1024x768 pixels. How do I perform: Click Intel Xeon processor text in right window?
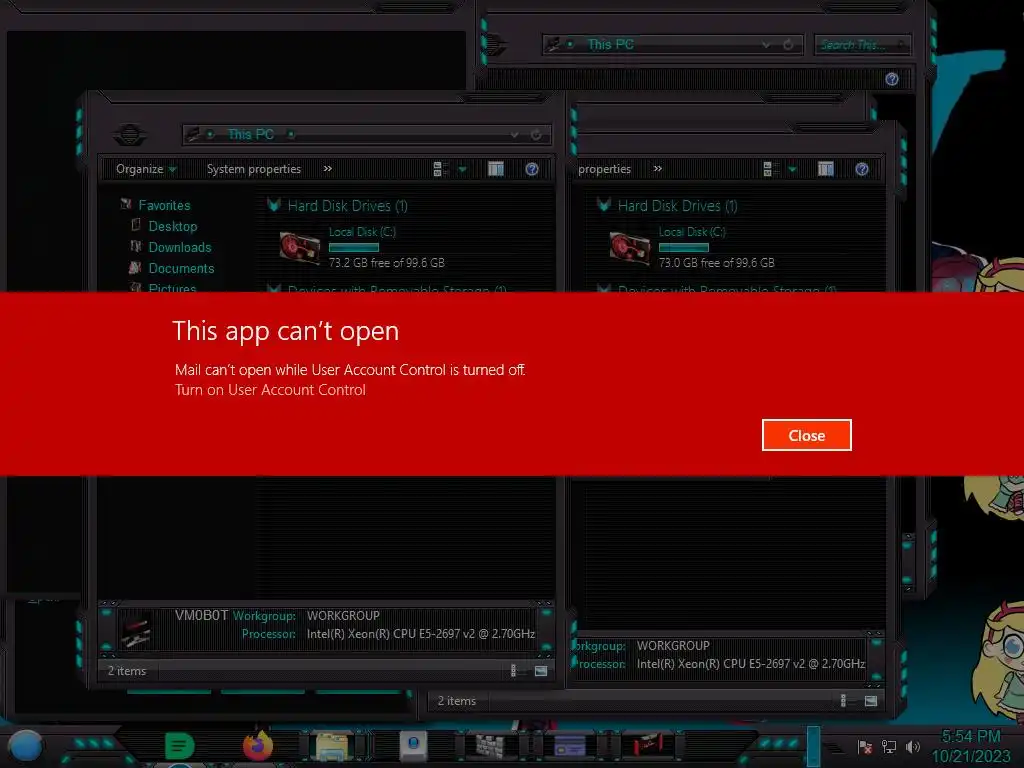[x=751, y=664]
